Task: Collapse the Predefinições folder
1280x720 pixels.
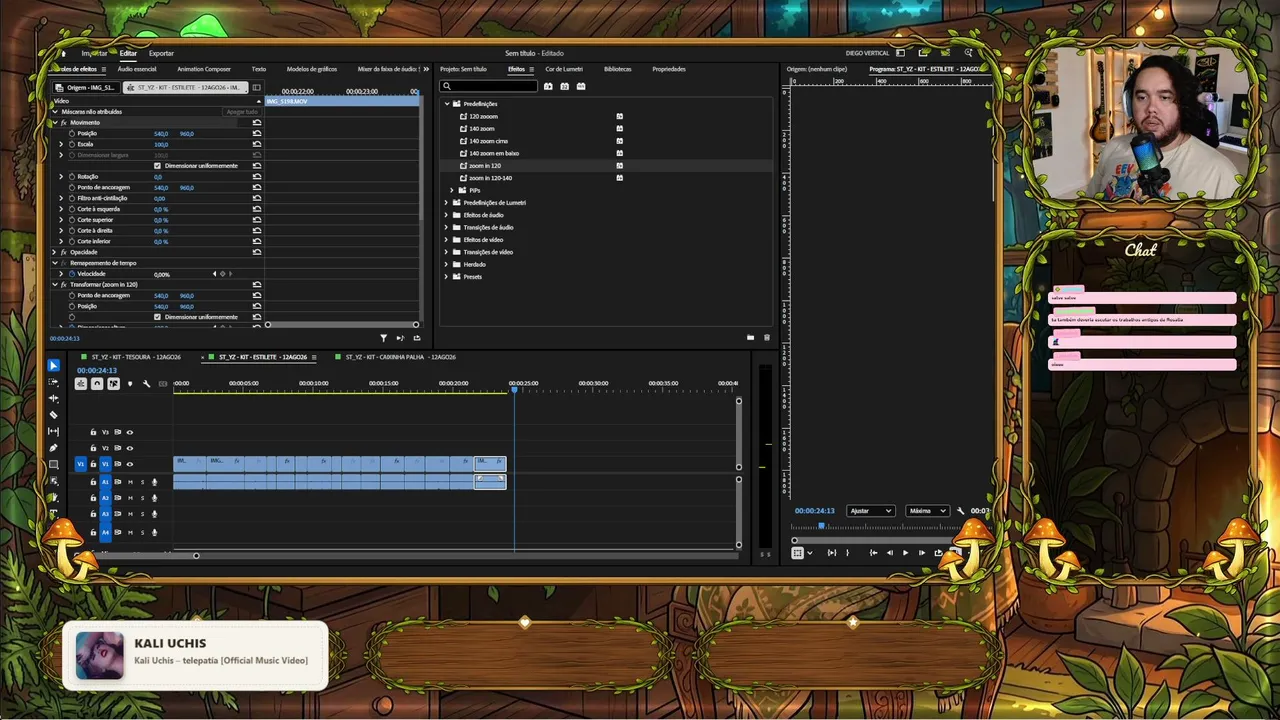Action: pos(447,104)
